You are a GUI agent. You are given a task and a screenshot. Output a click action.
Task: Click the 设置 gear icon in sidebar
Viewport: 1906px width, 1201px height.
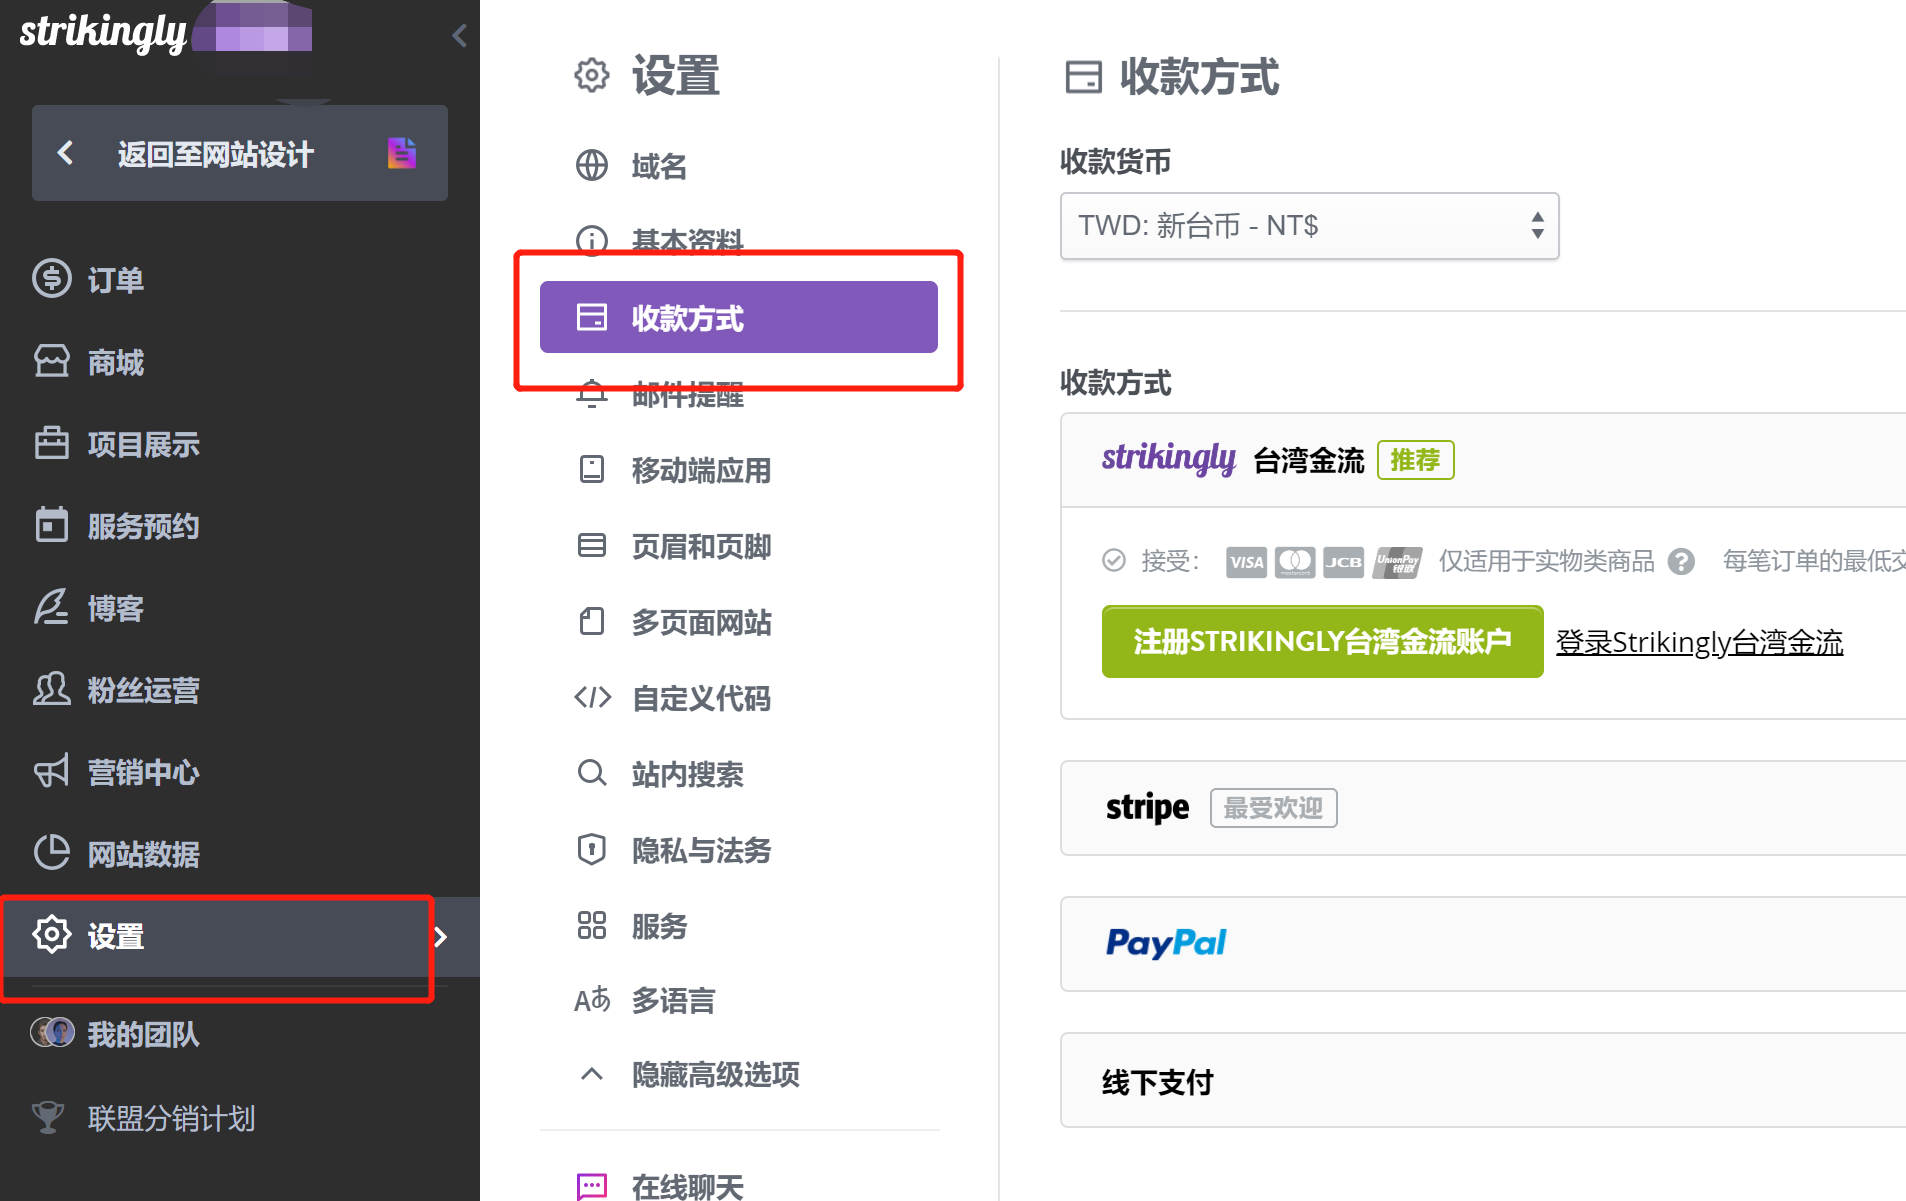52,934
